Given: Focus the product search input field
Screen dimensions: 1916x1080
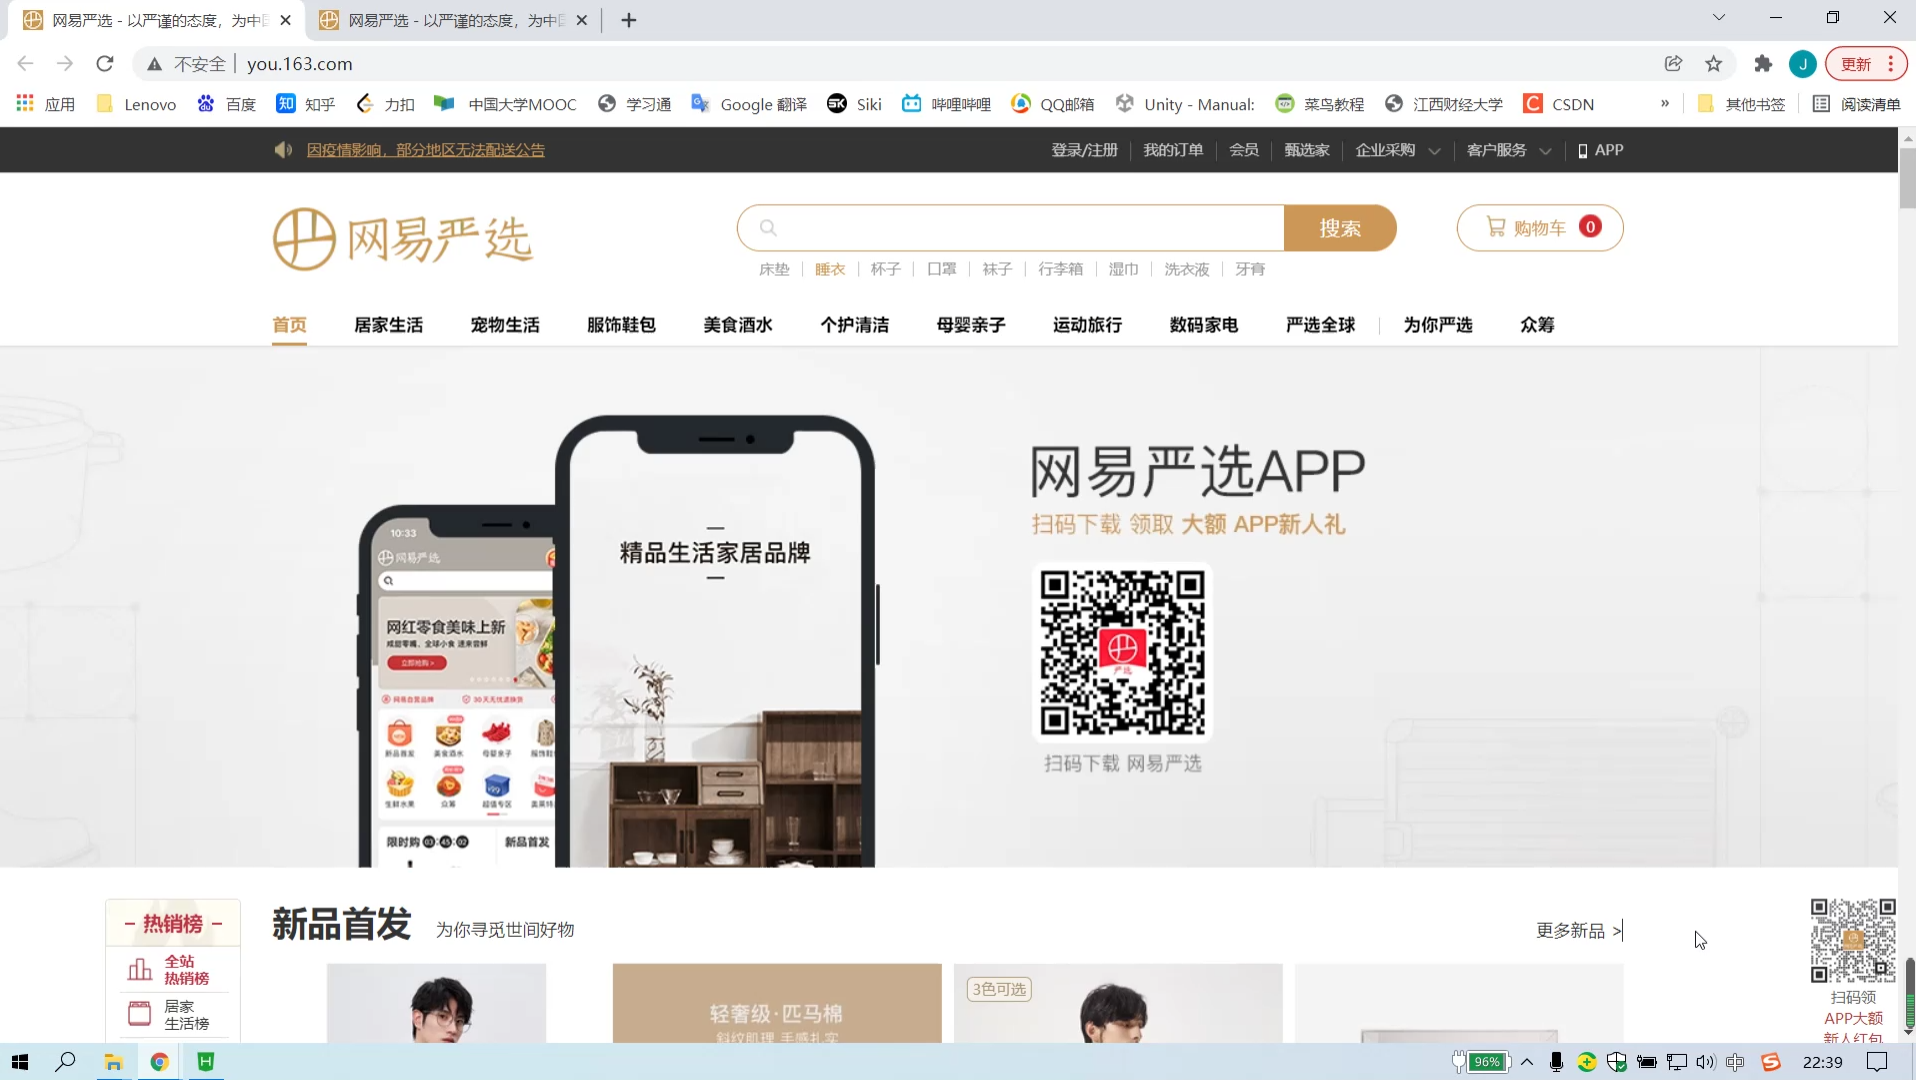Looking at the screenshot, I should [x=1011, y=228].
